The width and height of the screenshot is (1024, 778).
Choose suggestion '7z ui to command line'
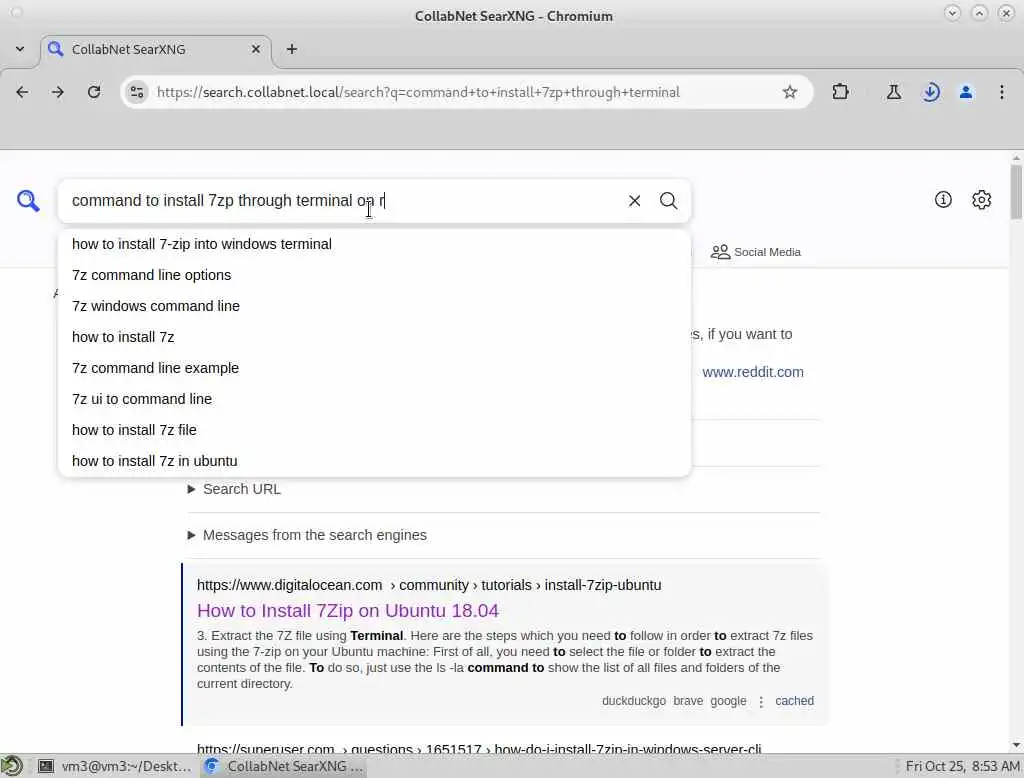374,399
